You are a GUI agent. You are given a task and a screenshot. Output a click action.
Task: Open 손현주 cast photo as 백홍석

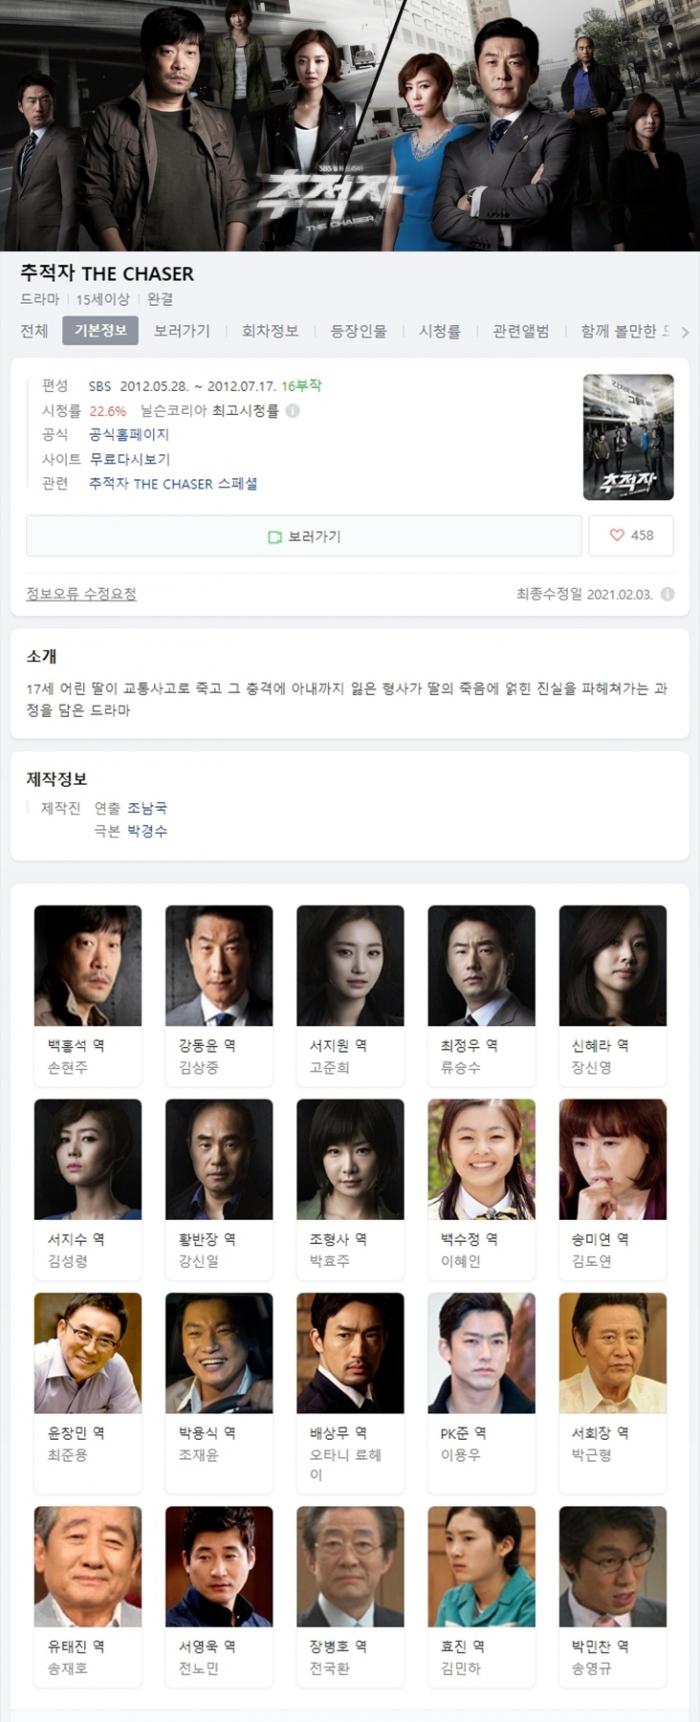click(88, 965)
